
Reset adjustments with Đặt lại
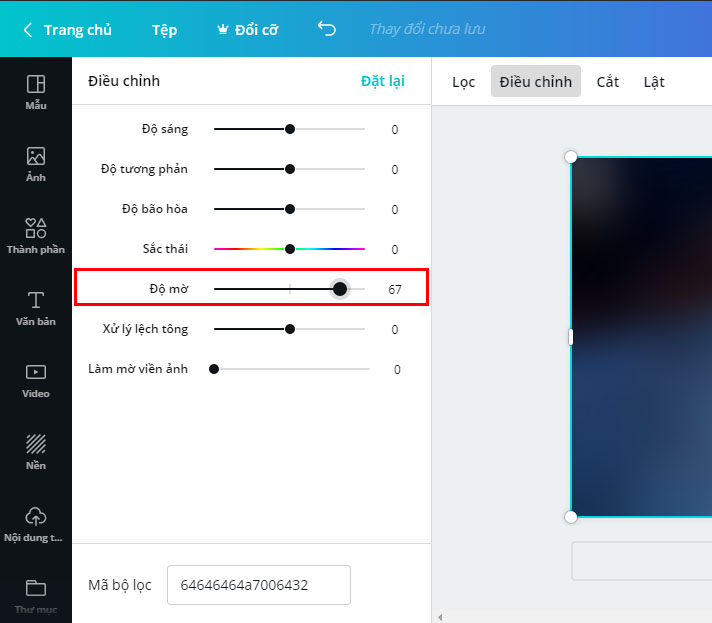click(382, 81)
